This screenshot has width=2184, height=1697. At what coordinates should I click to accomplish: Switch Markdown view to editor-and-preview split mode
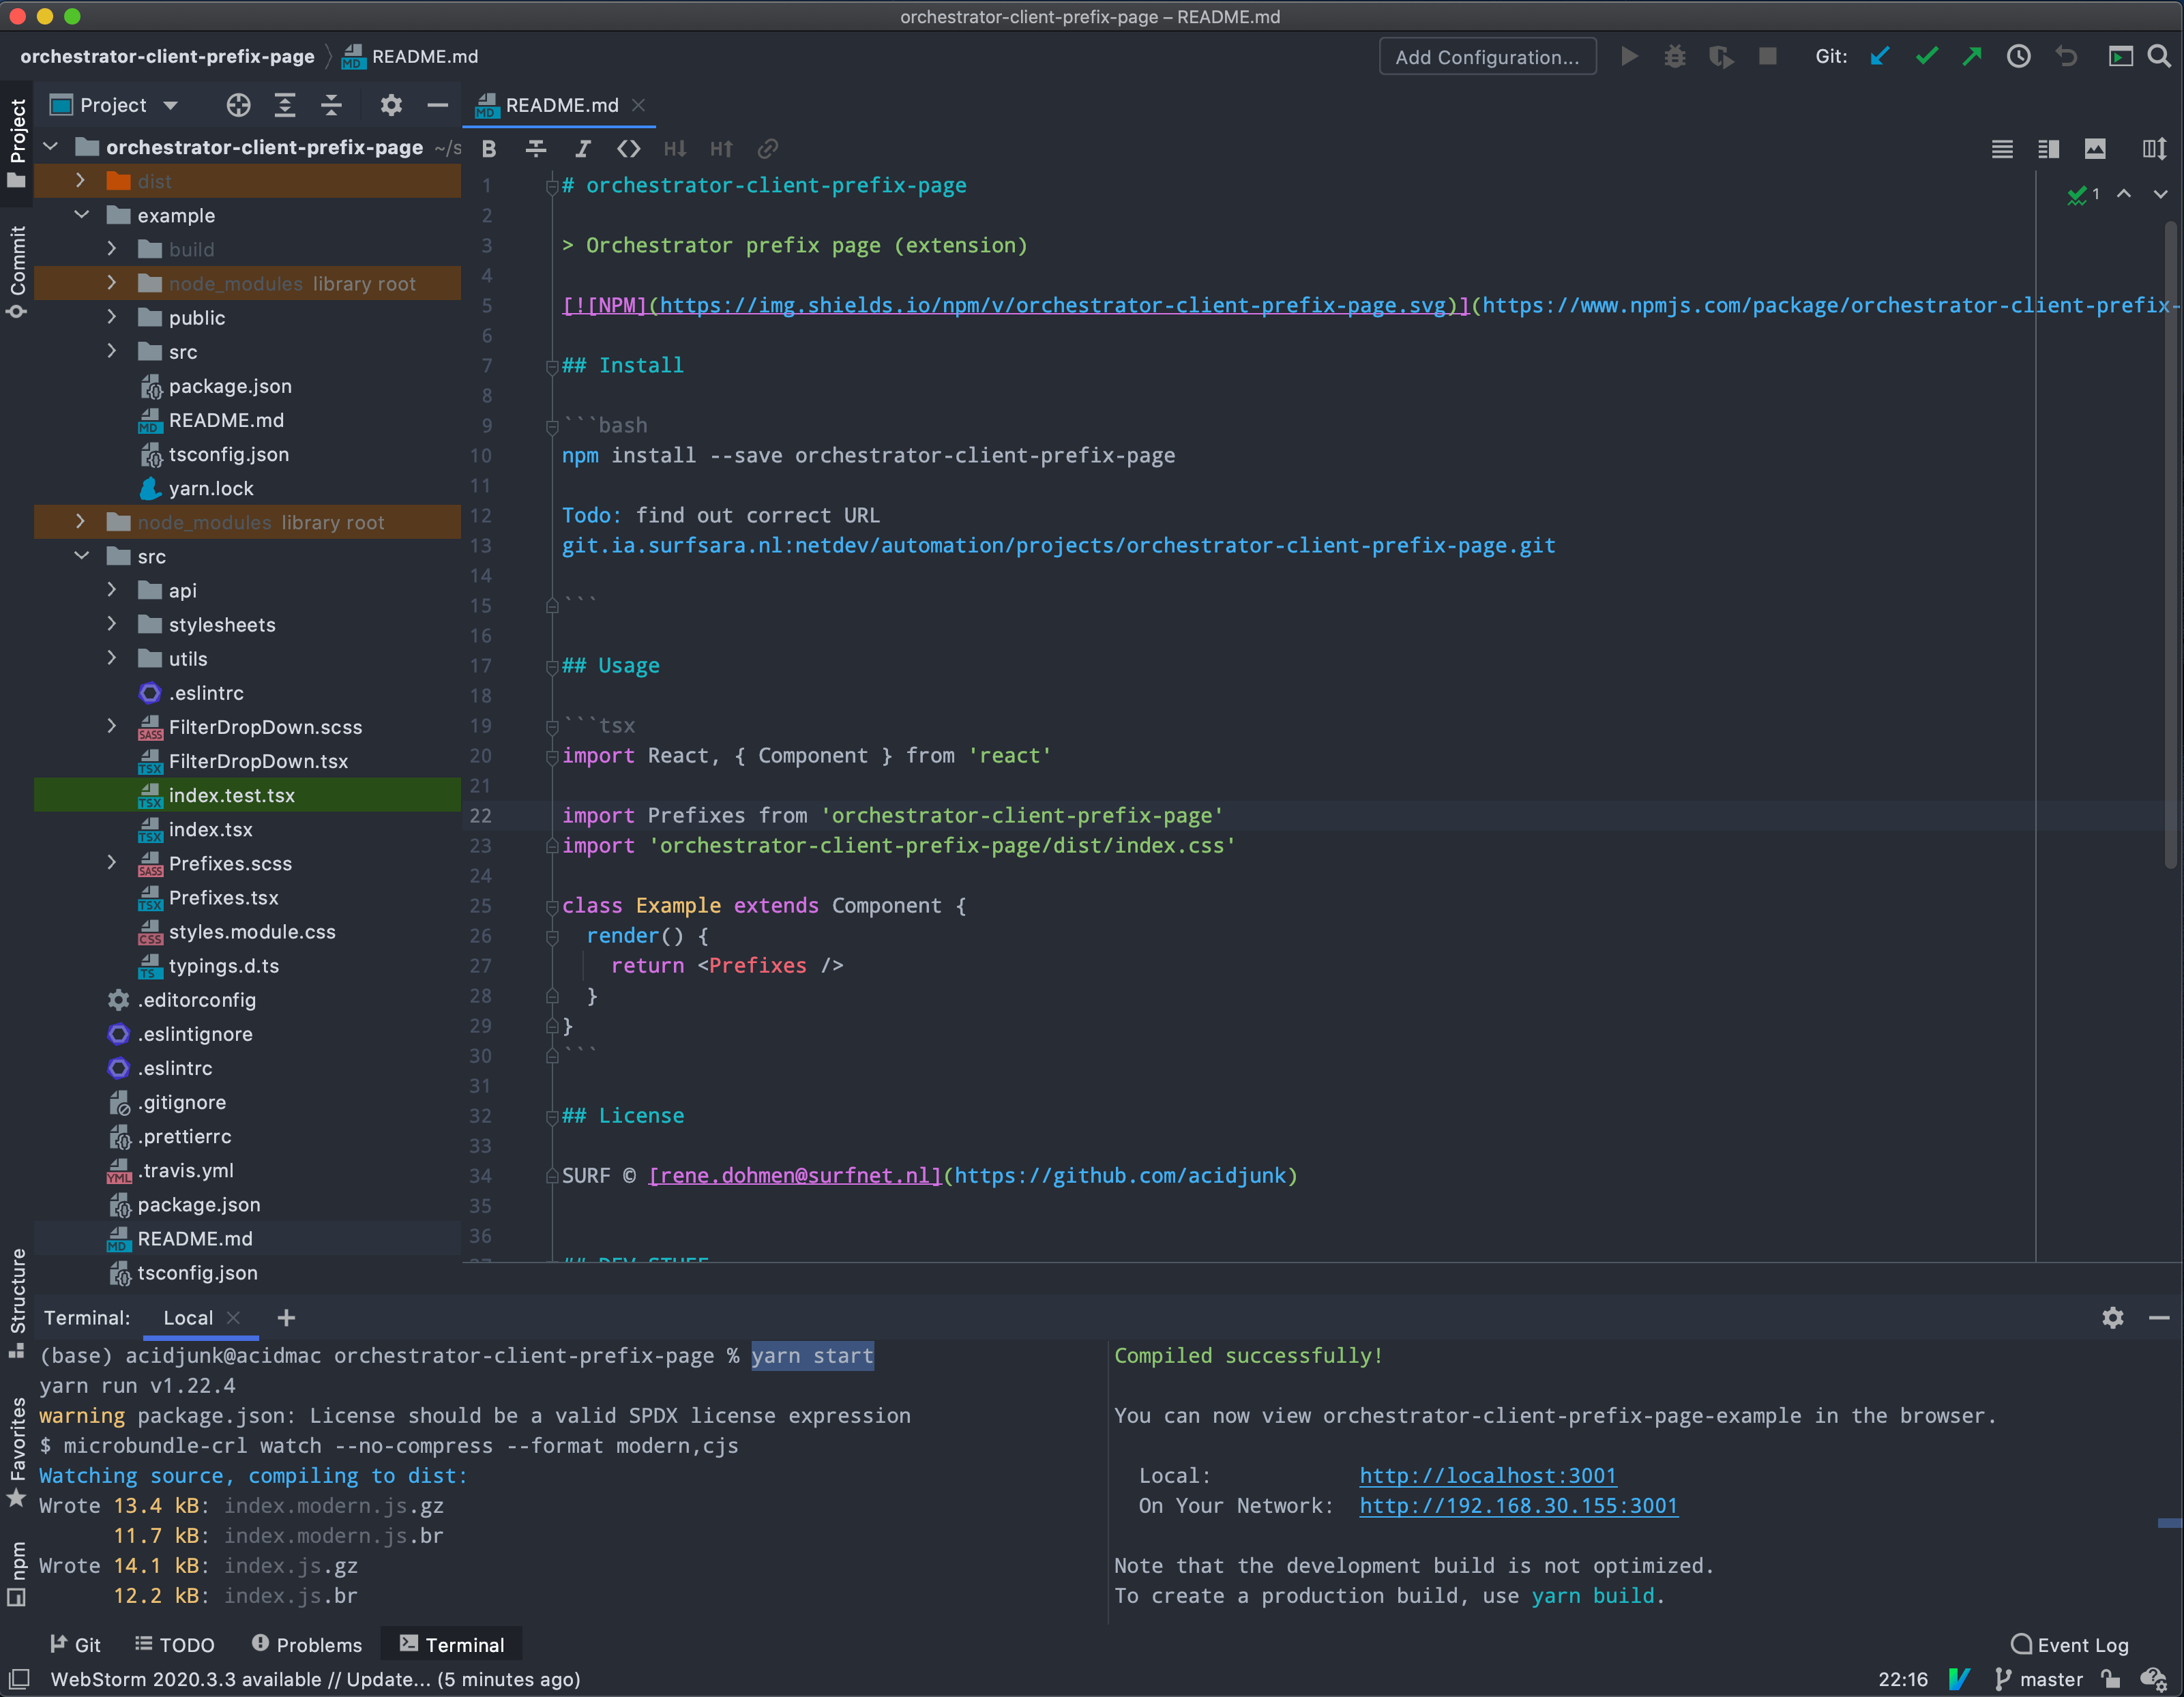tap(2048, 148)
